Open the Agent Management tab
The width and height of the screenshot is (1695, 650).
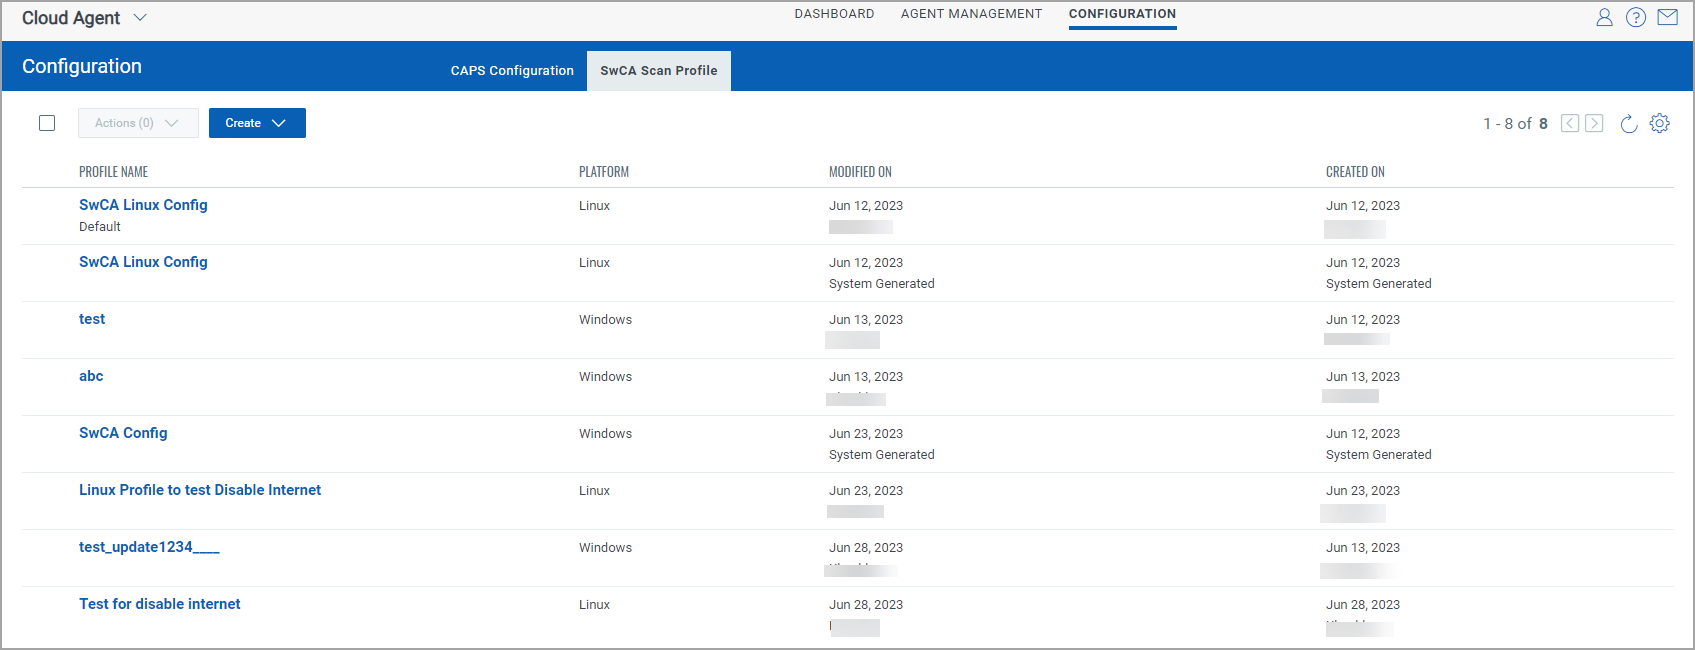[x=971, y=14]
